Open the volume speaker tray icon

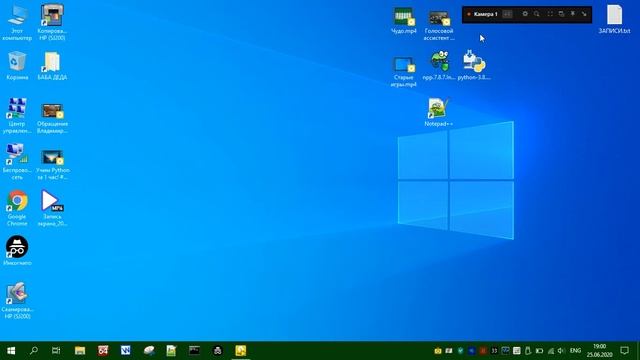(x=561, y=351)
